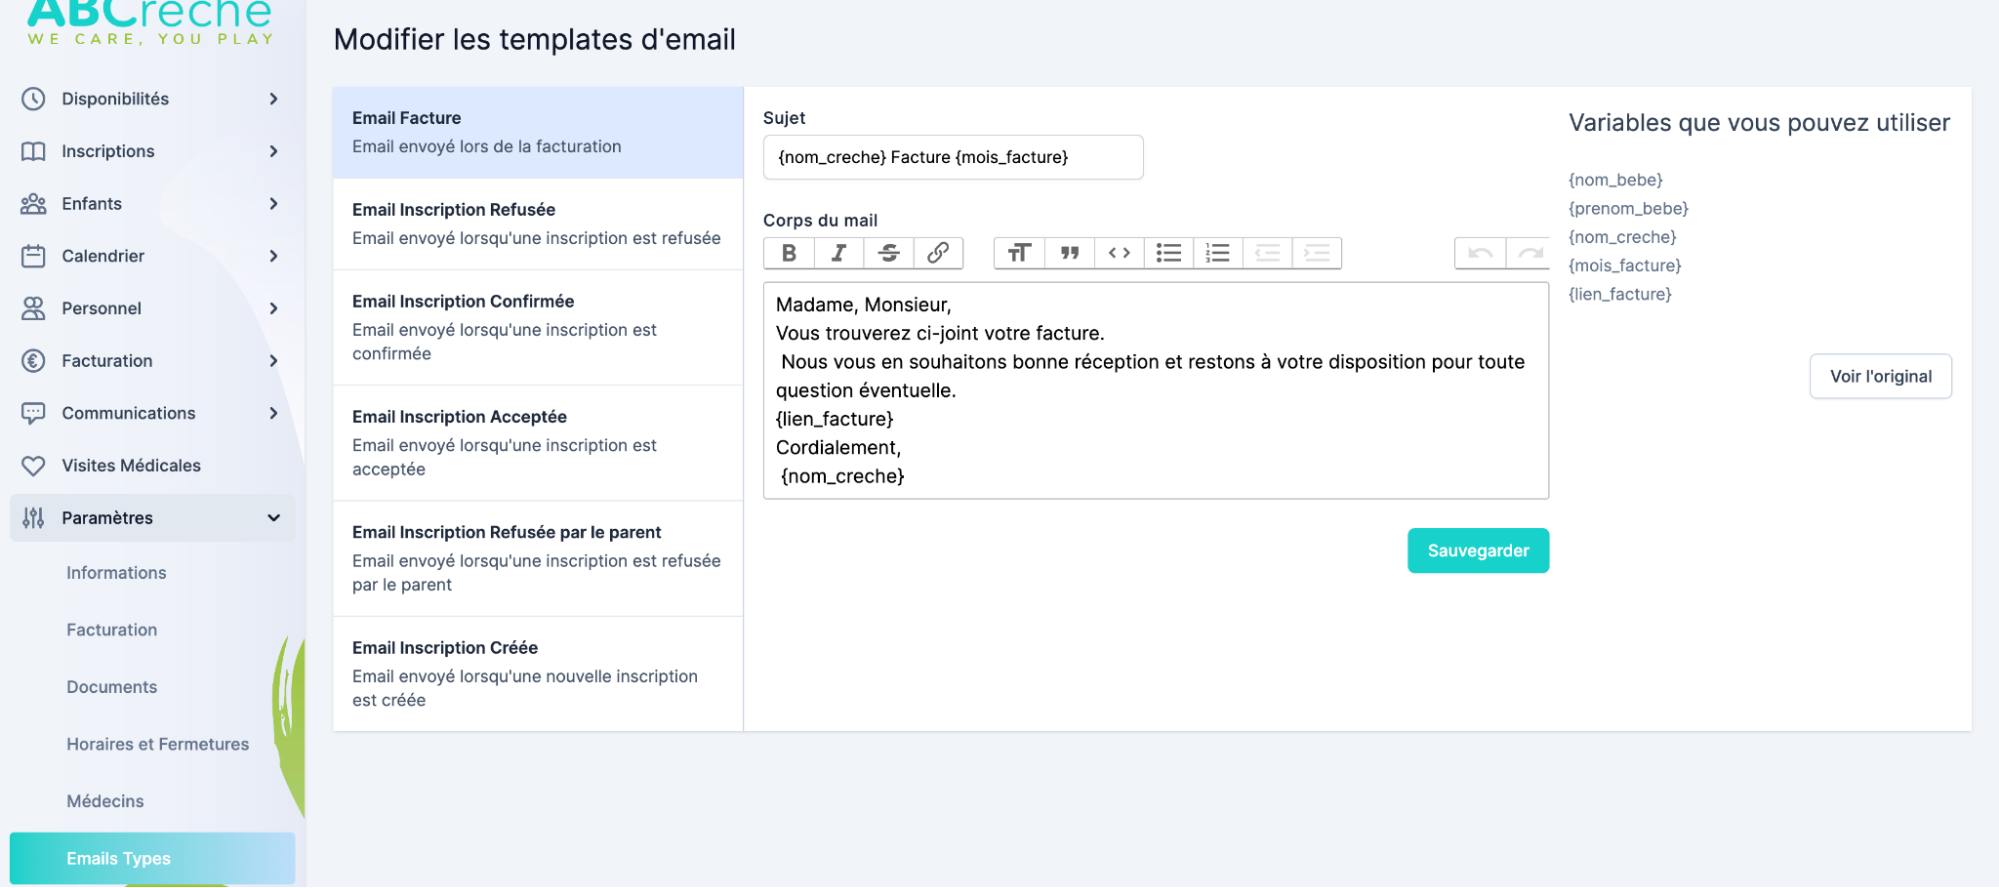Viewport: 1999px width, 888px height.
Task: Click the heading text size icon
Action: (x=1019, y=253)
